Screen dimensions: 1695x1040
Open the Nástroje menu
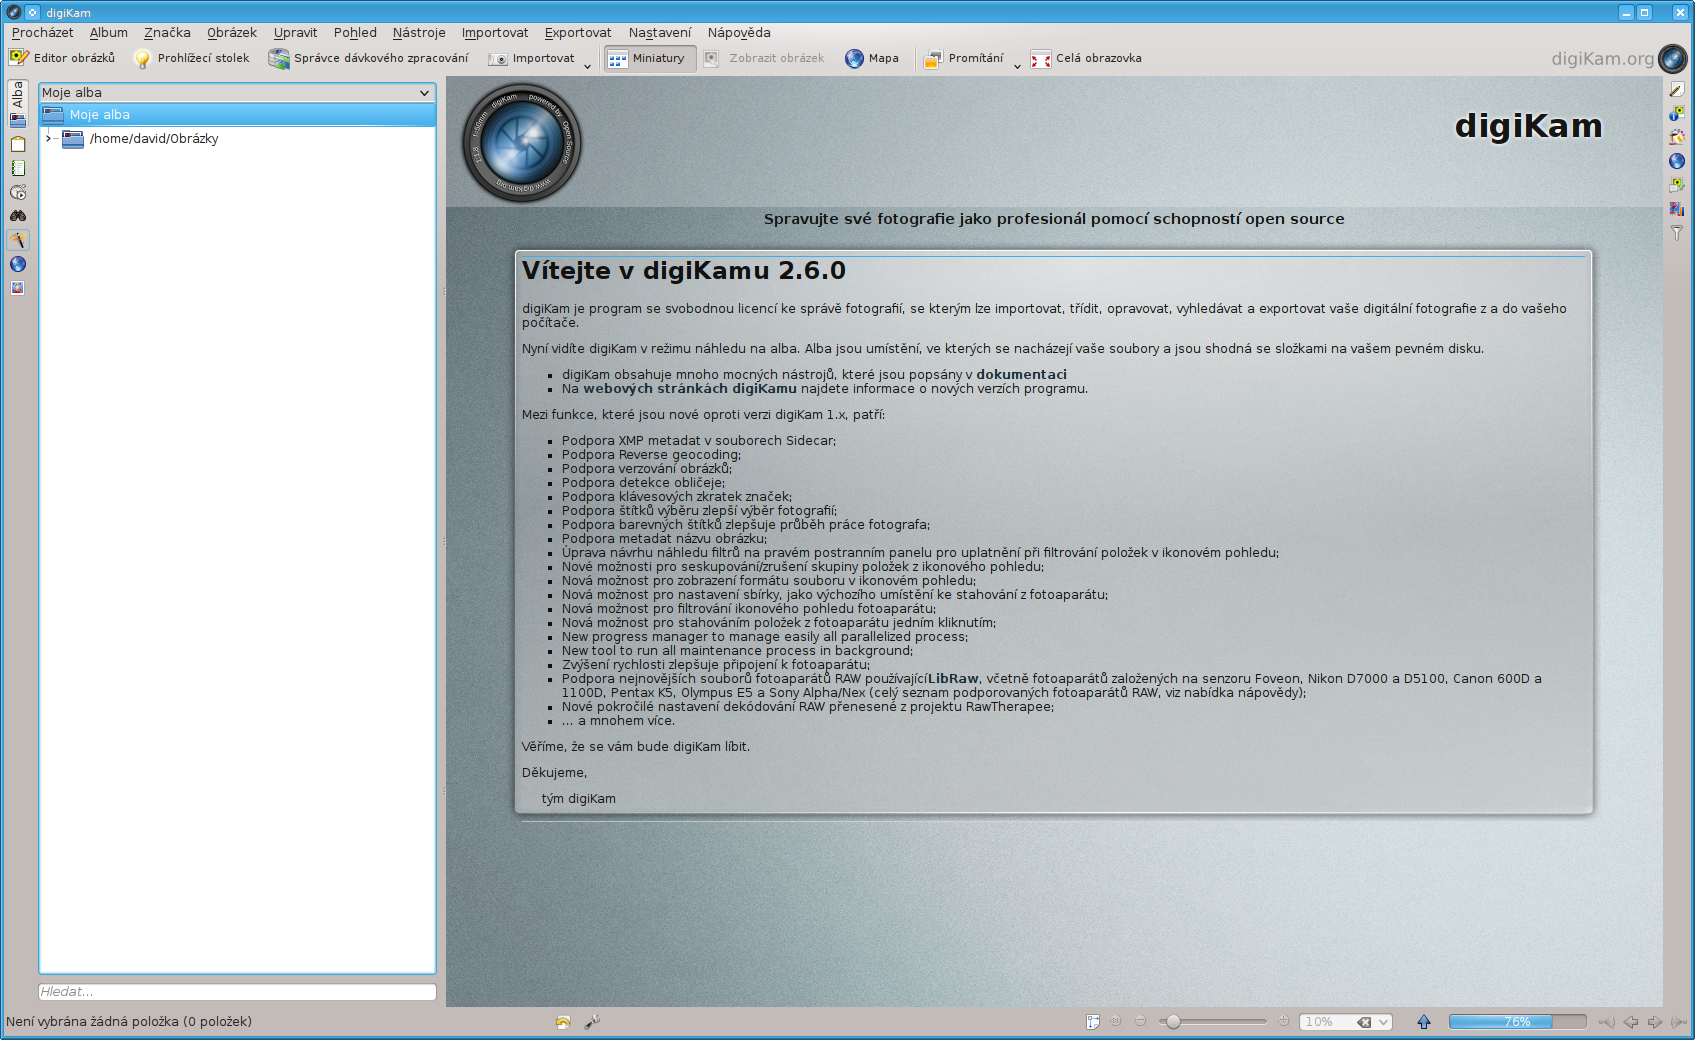(x=419, y=33)
